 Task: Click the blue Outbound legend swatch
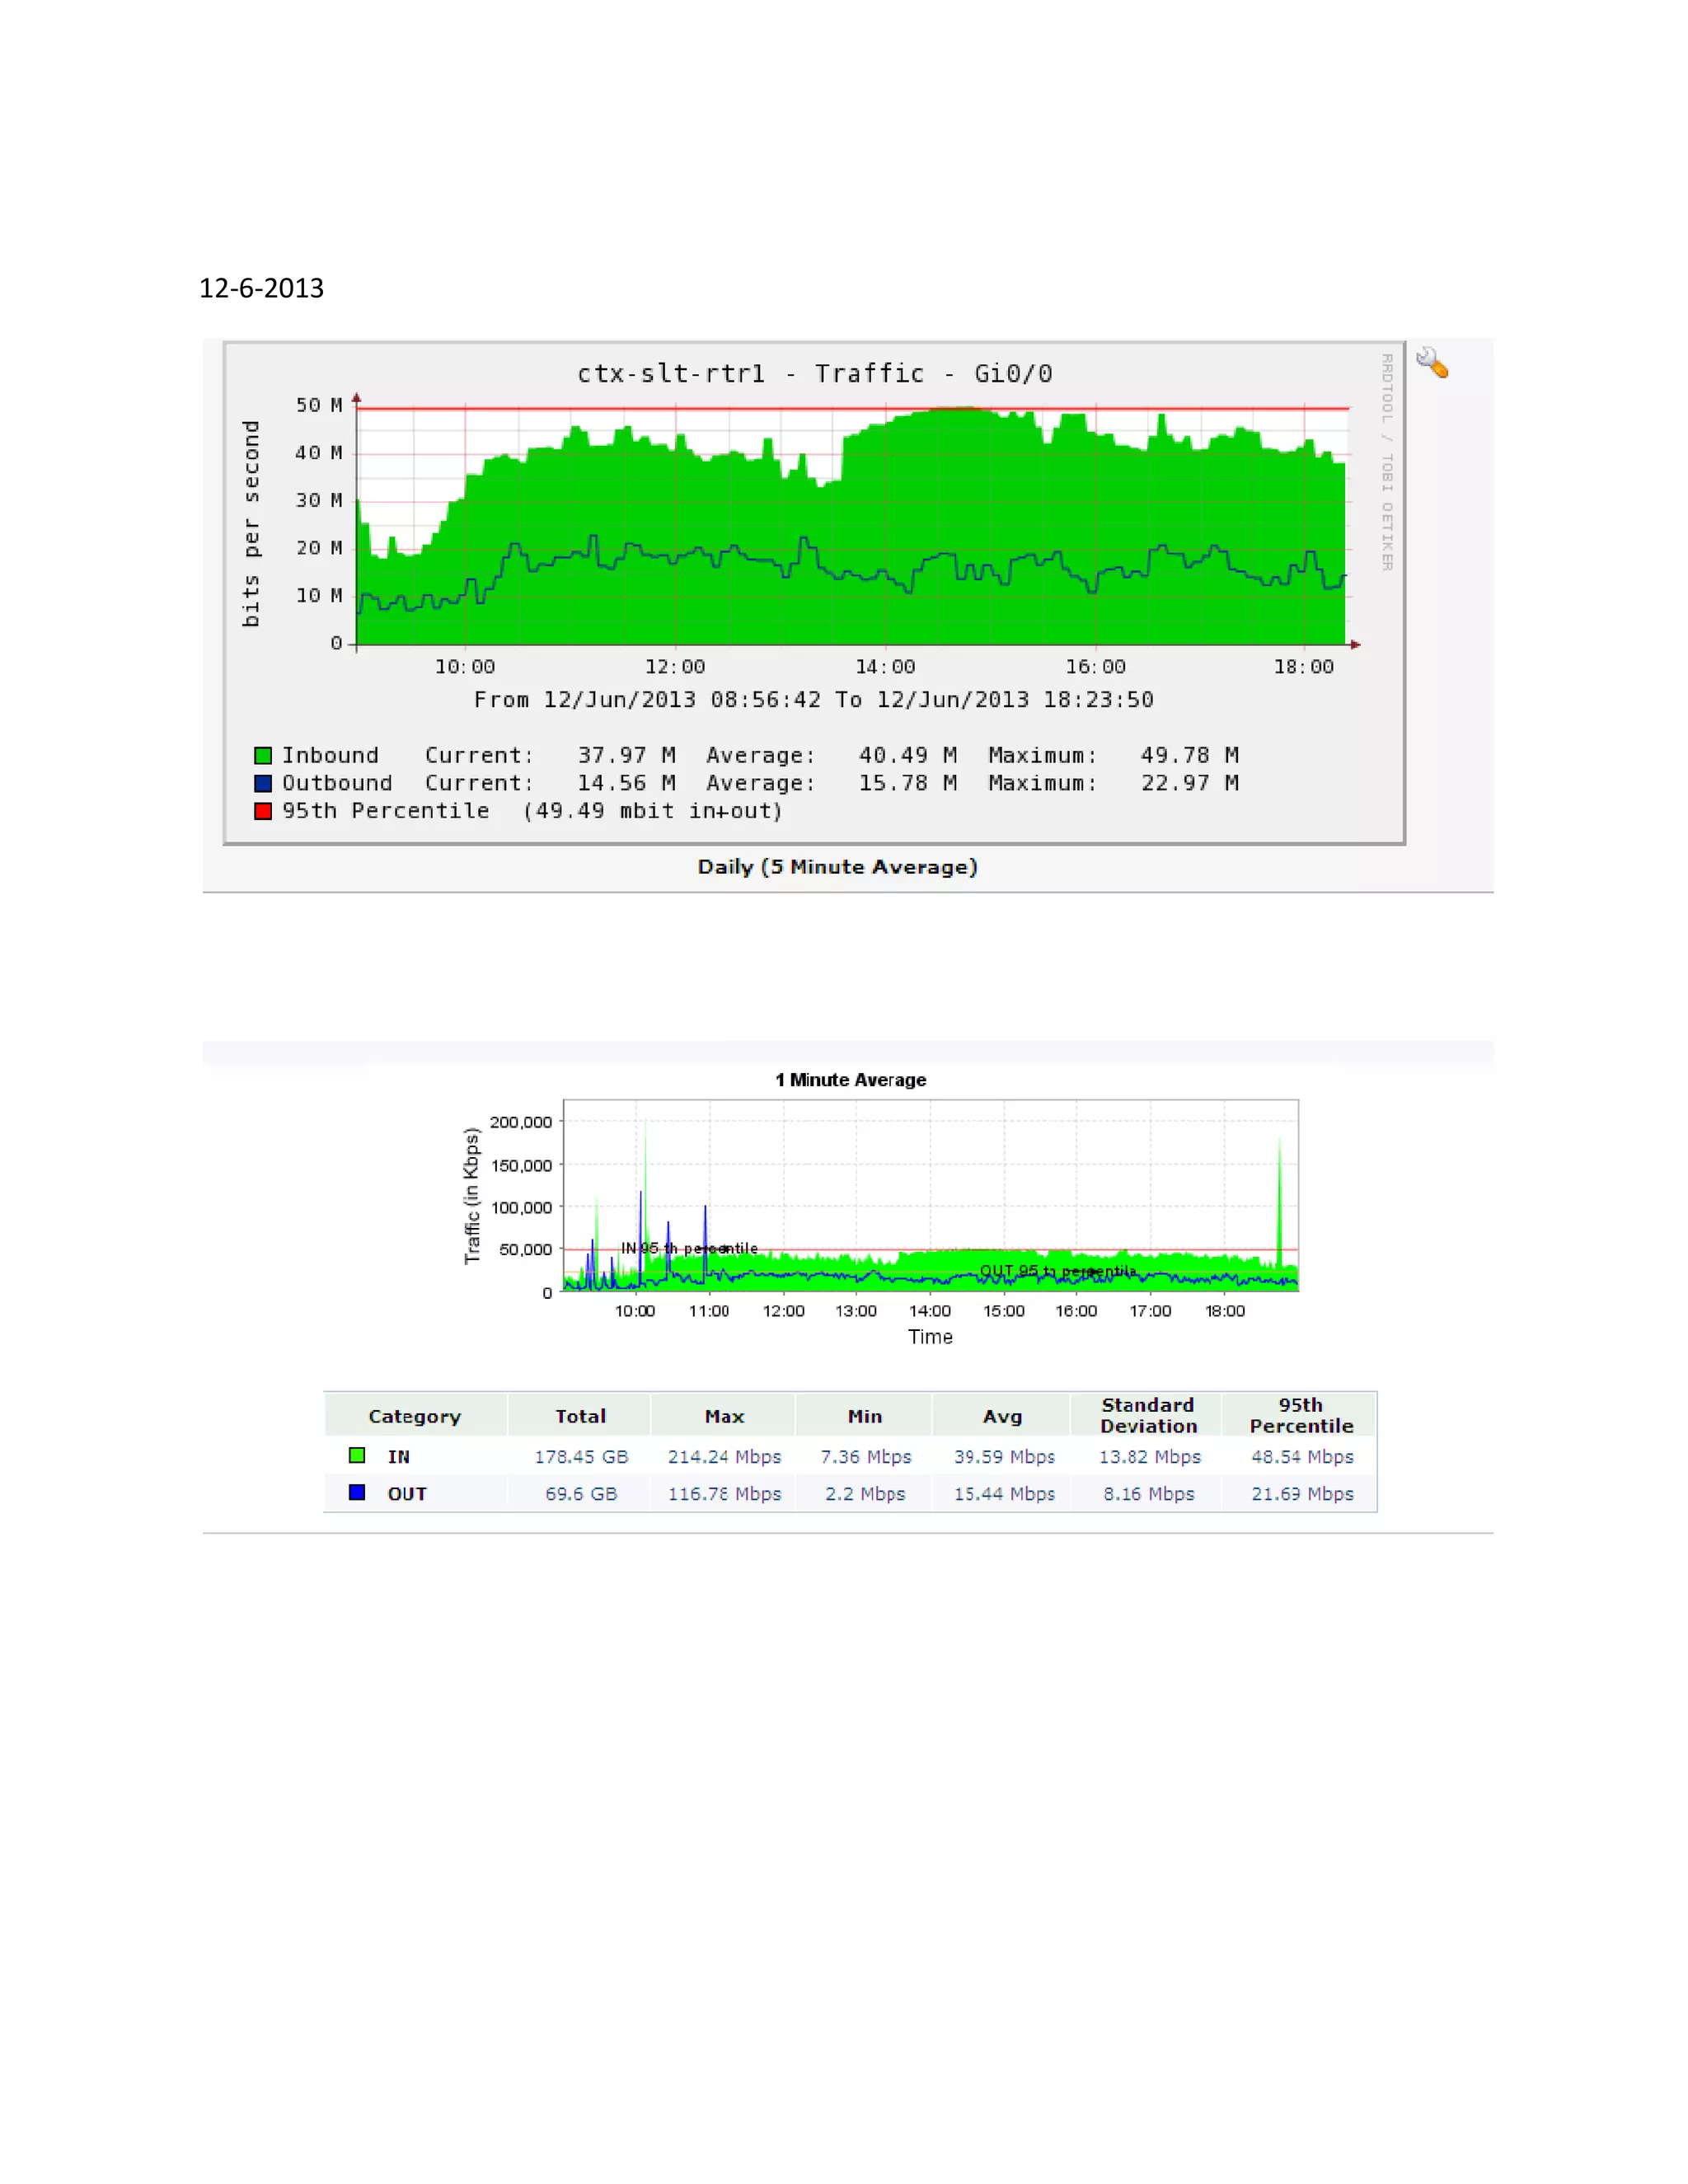[x=263, y=783]
